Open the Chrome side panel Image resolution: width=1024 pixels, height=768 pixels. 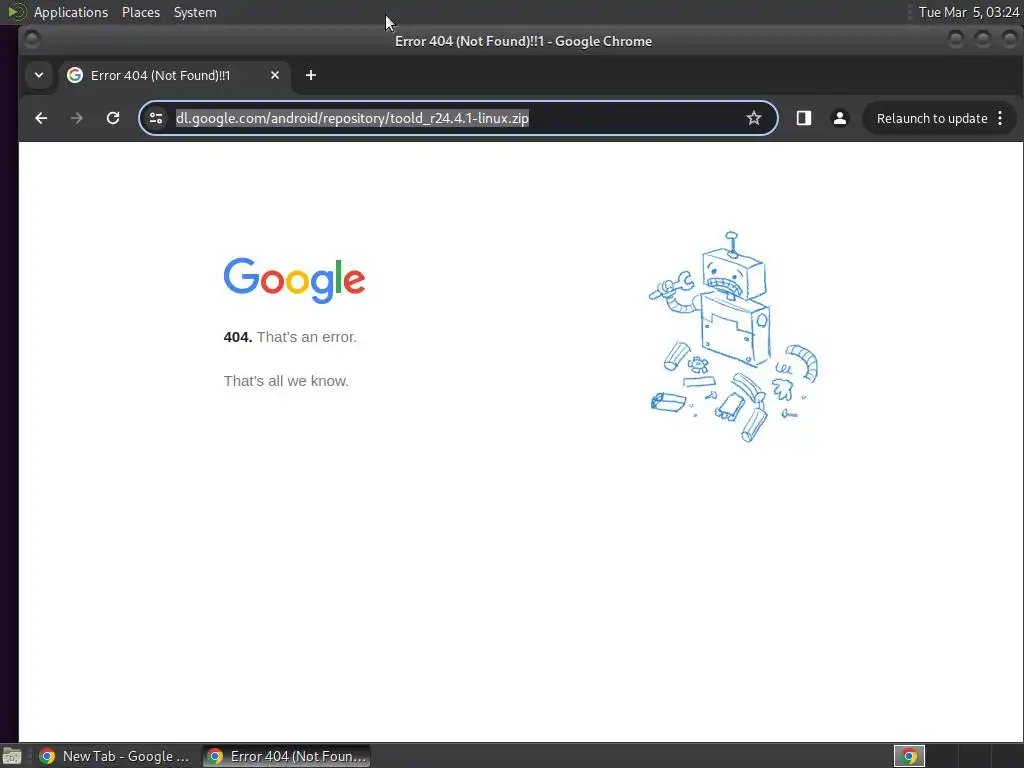point(804,118)
